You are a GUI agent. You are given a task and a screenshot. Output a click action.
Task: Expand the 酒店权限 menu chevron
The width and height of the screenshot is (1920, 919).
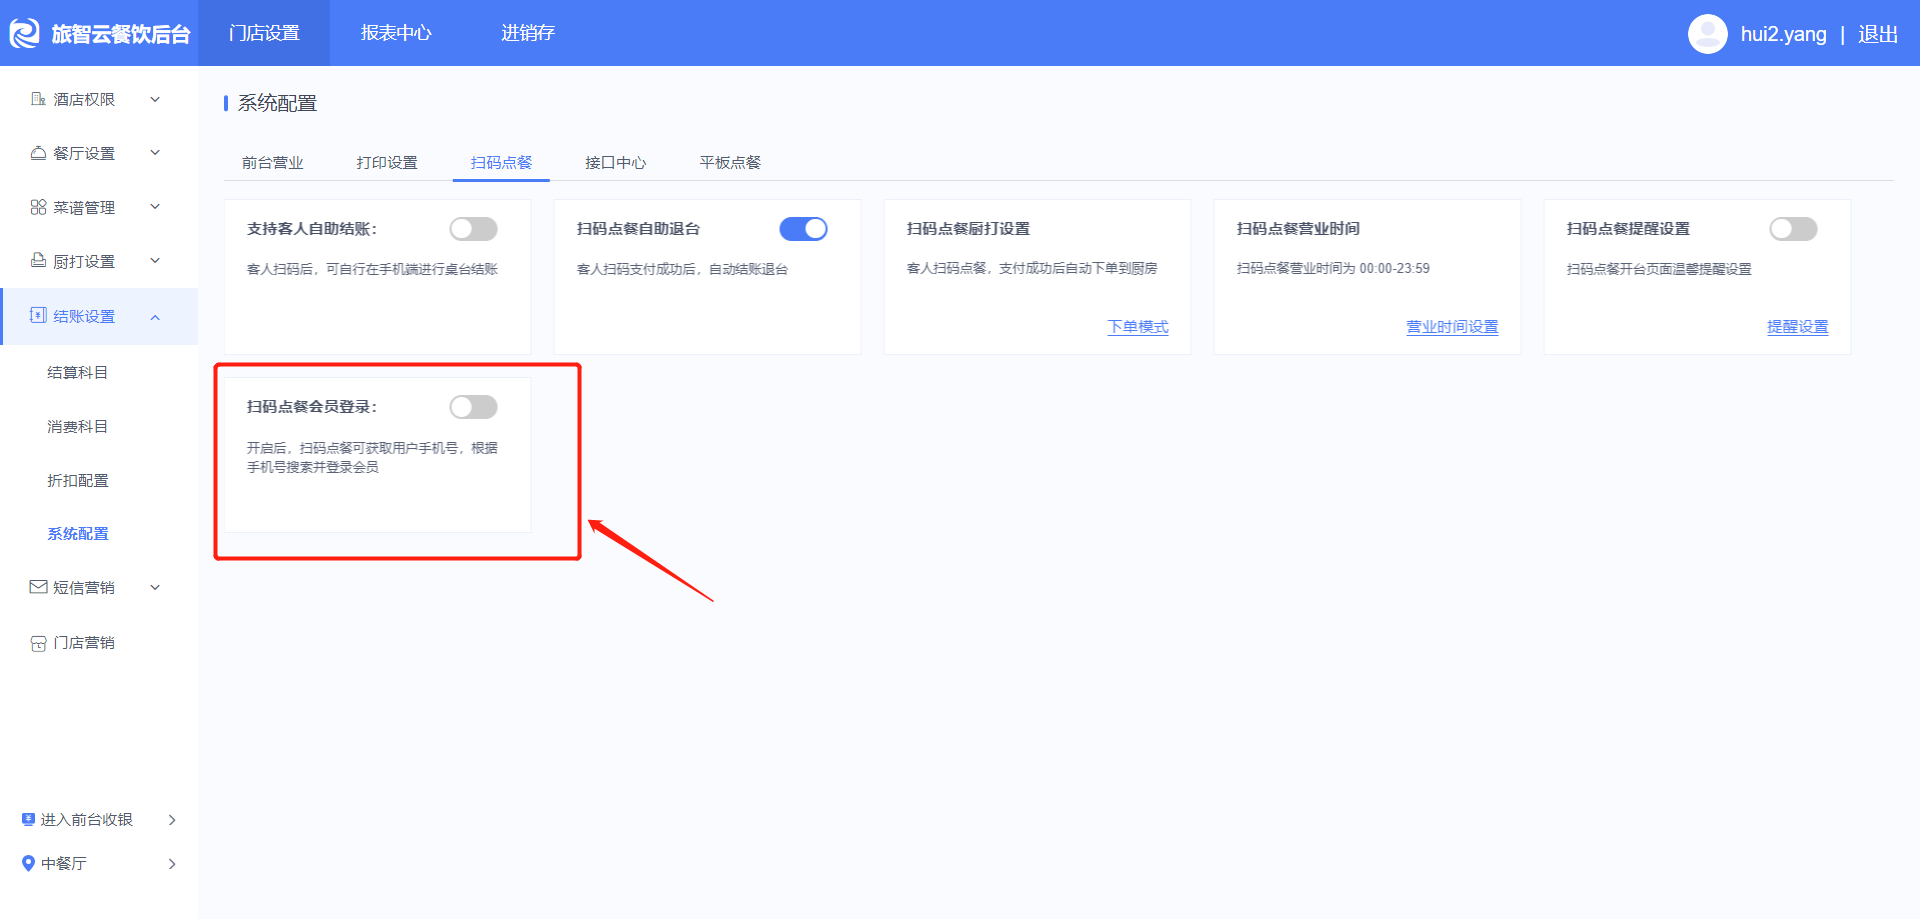coord(155,99)
